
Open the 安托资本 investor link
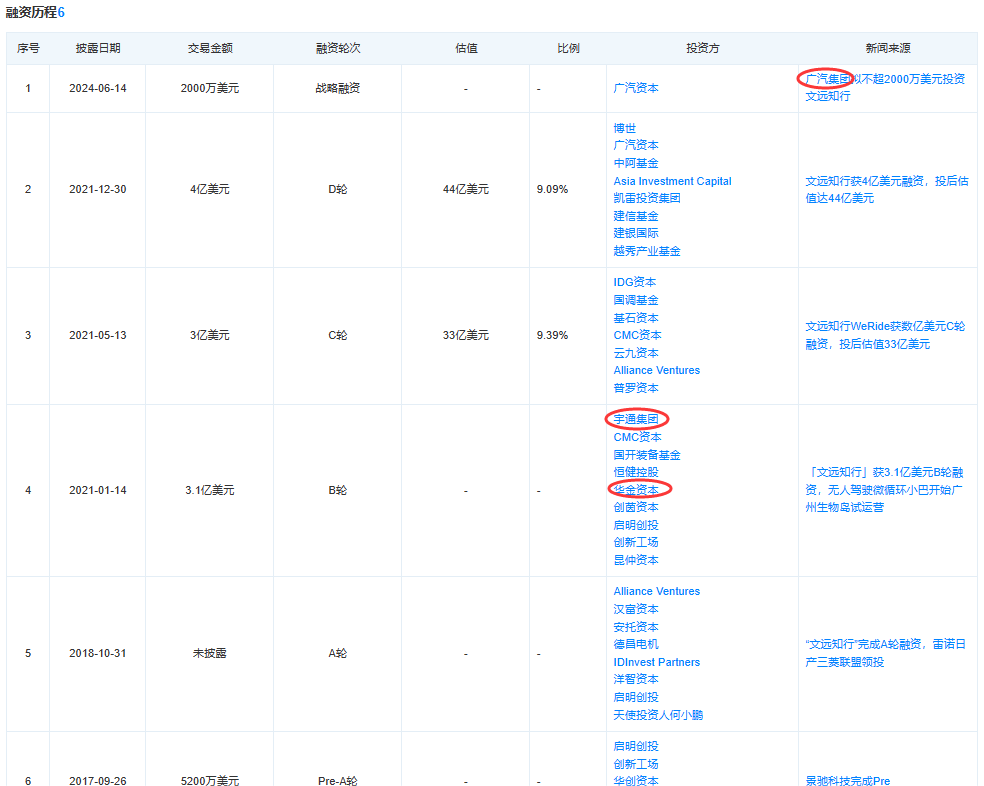(x=636, y=627)
